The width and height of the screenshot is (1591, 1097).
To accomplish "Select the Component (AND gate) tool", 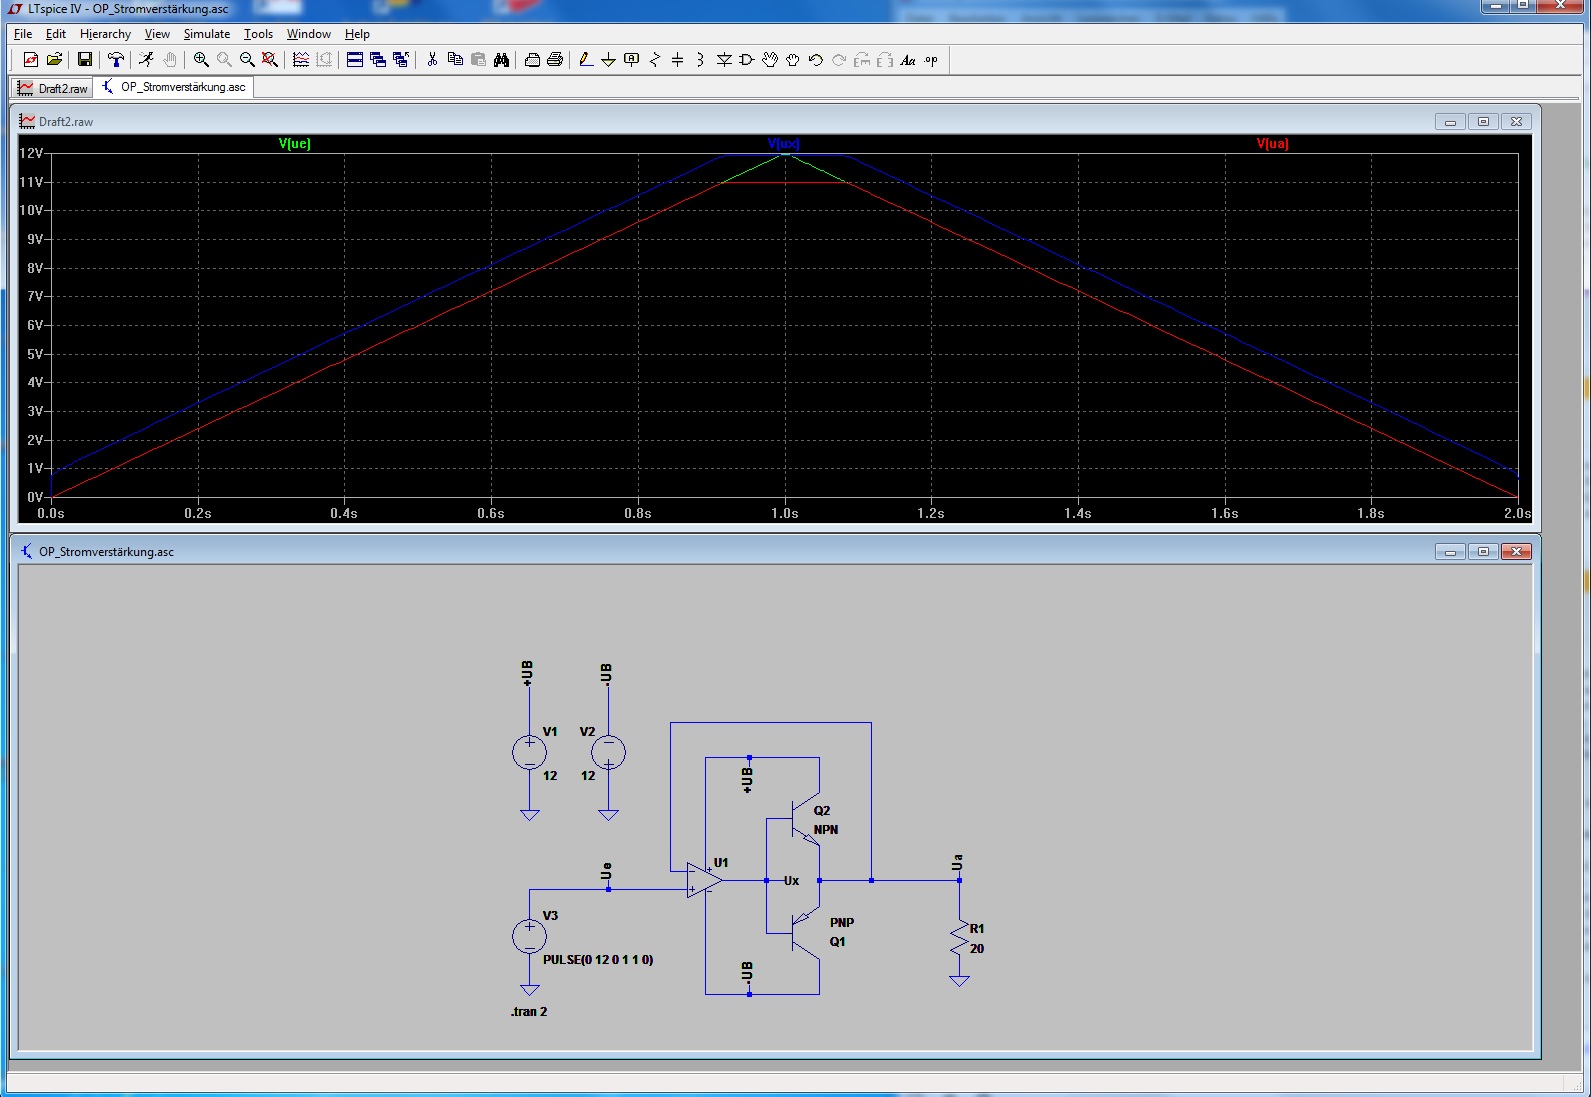I will [x=747, y=60].
